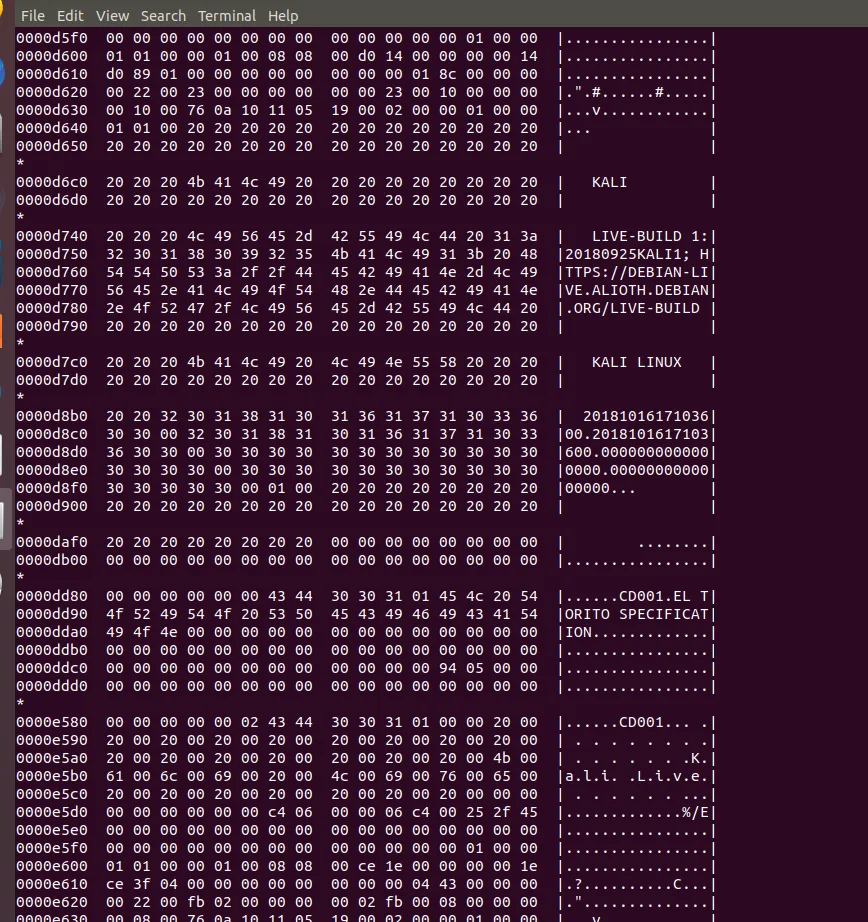This screenshot has width=868, height=922.
Task: Click the ASCII text '.".#......#.....'
Action: point(637,92)
